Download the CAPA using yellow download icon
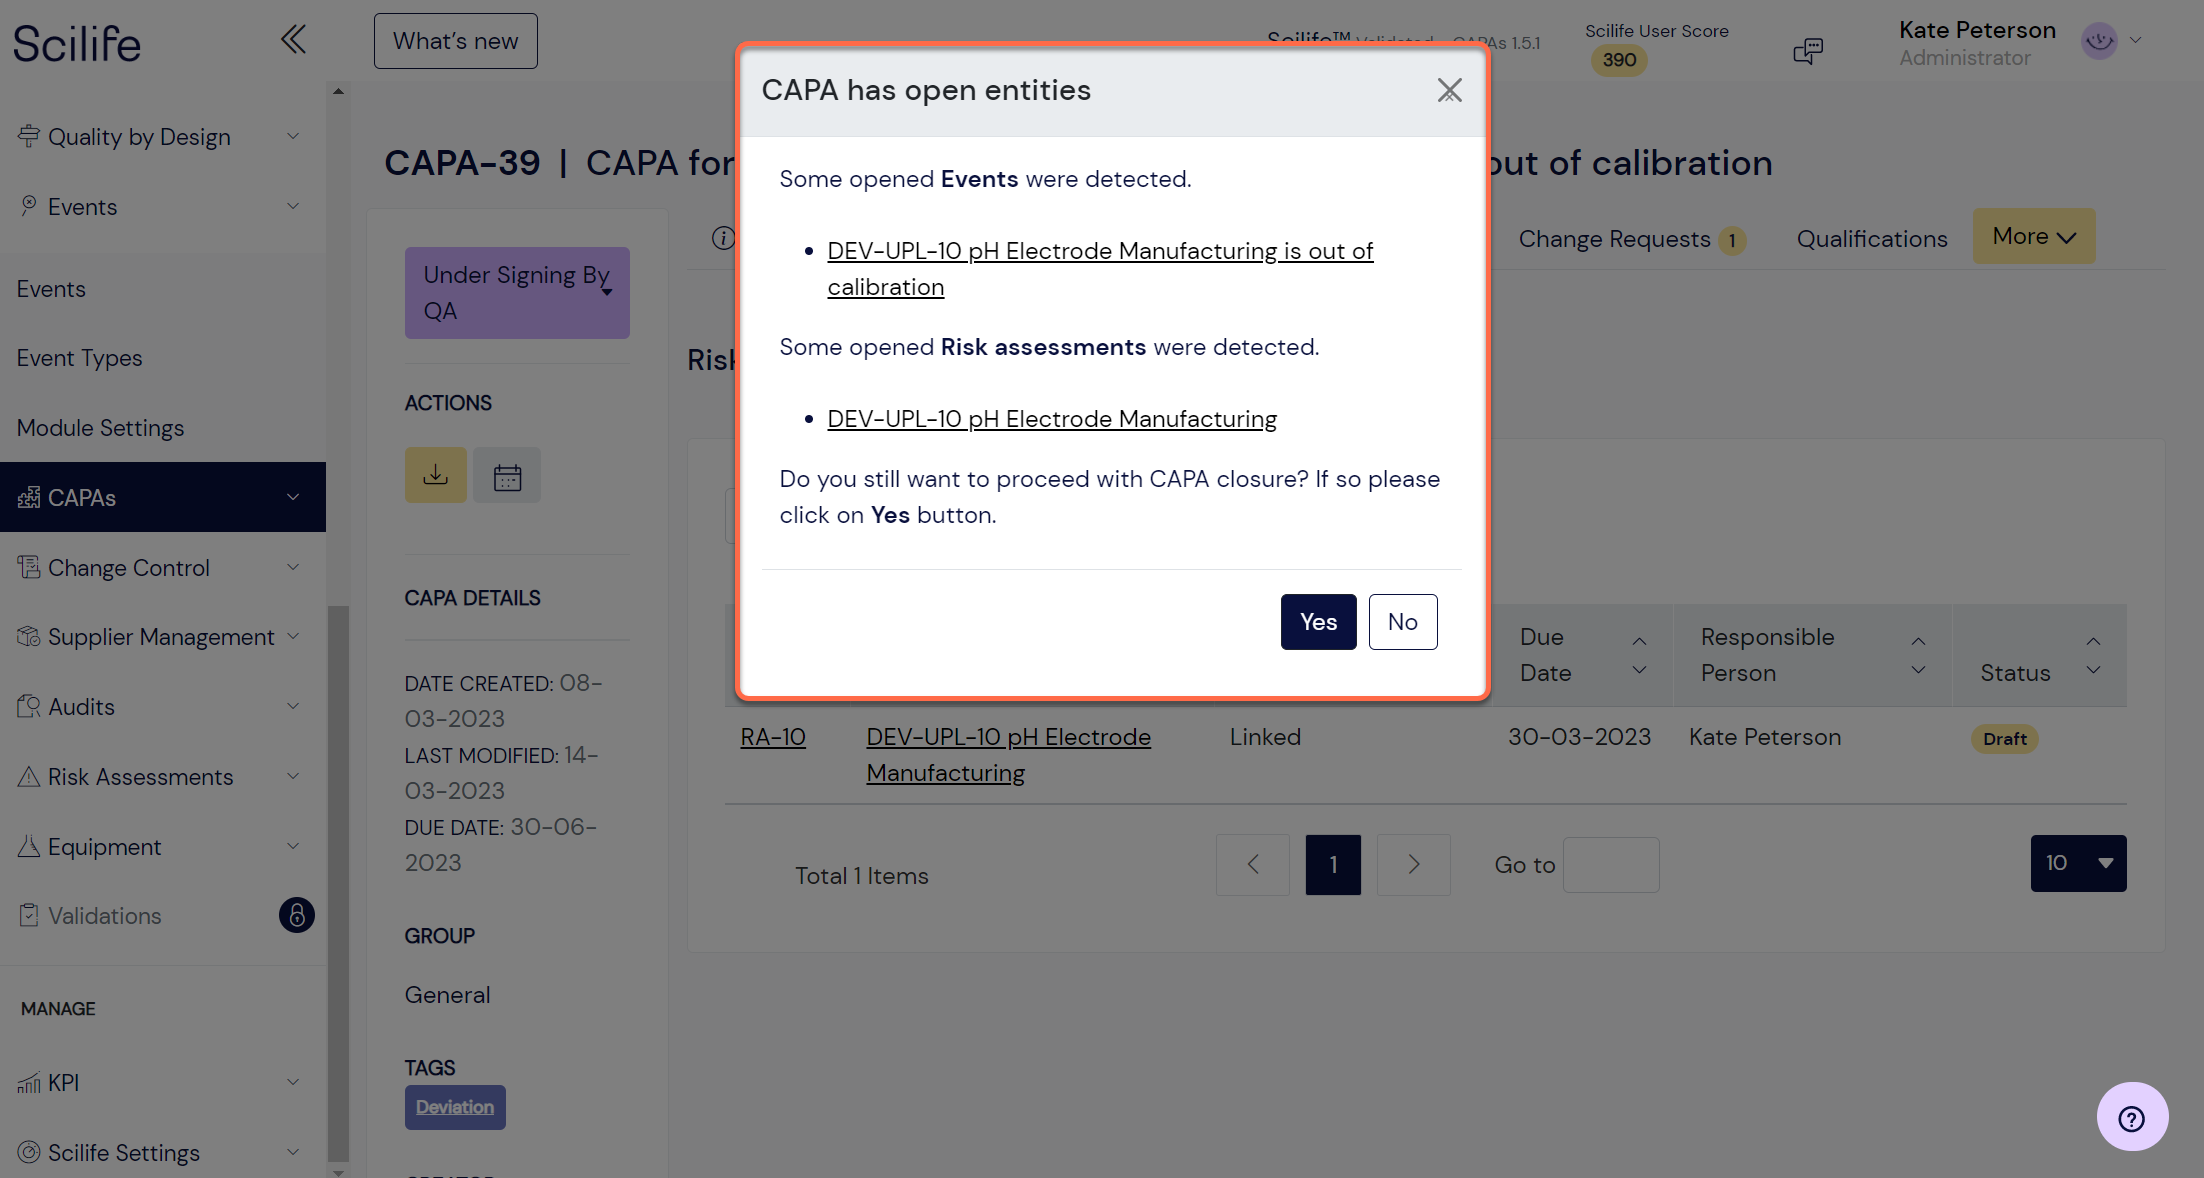 point(436,475)
